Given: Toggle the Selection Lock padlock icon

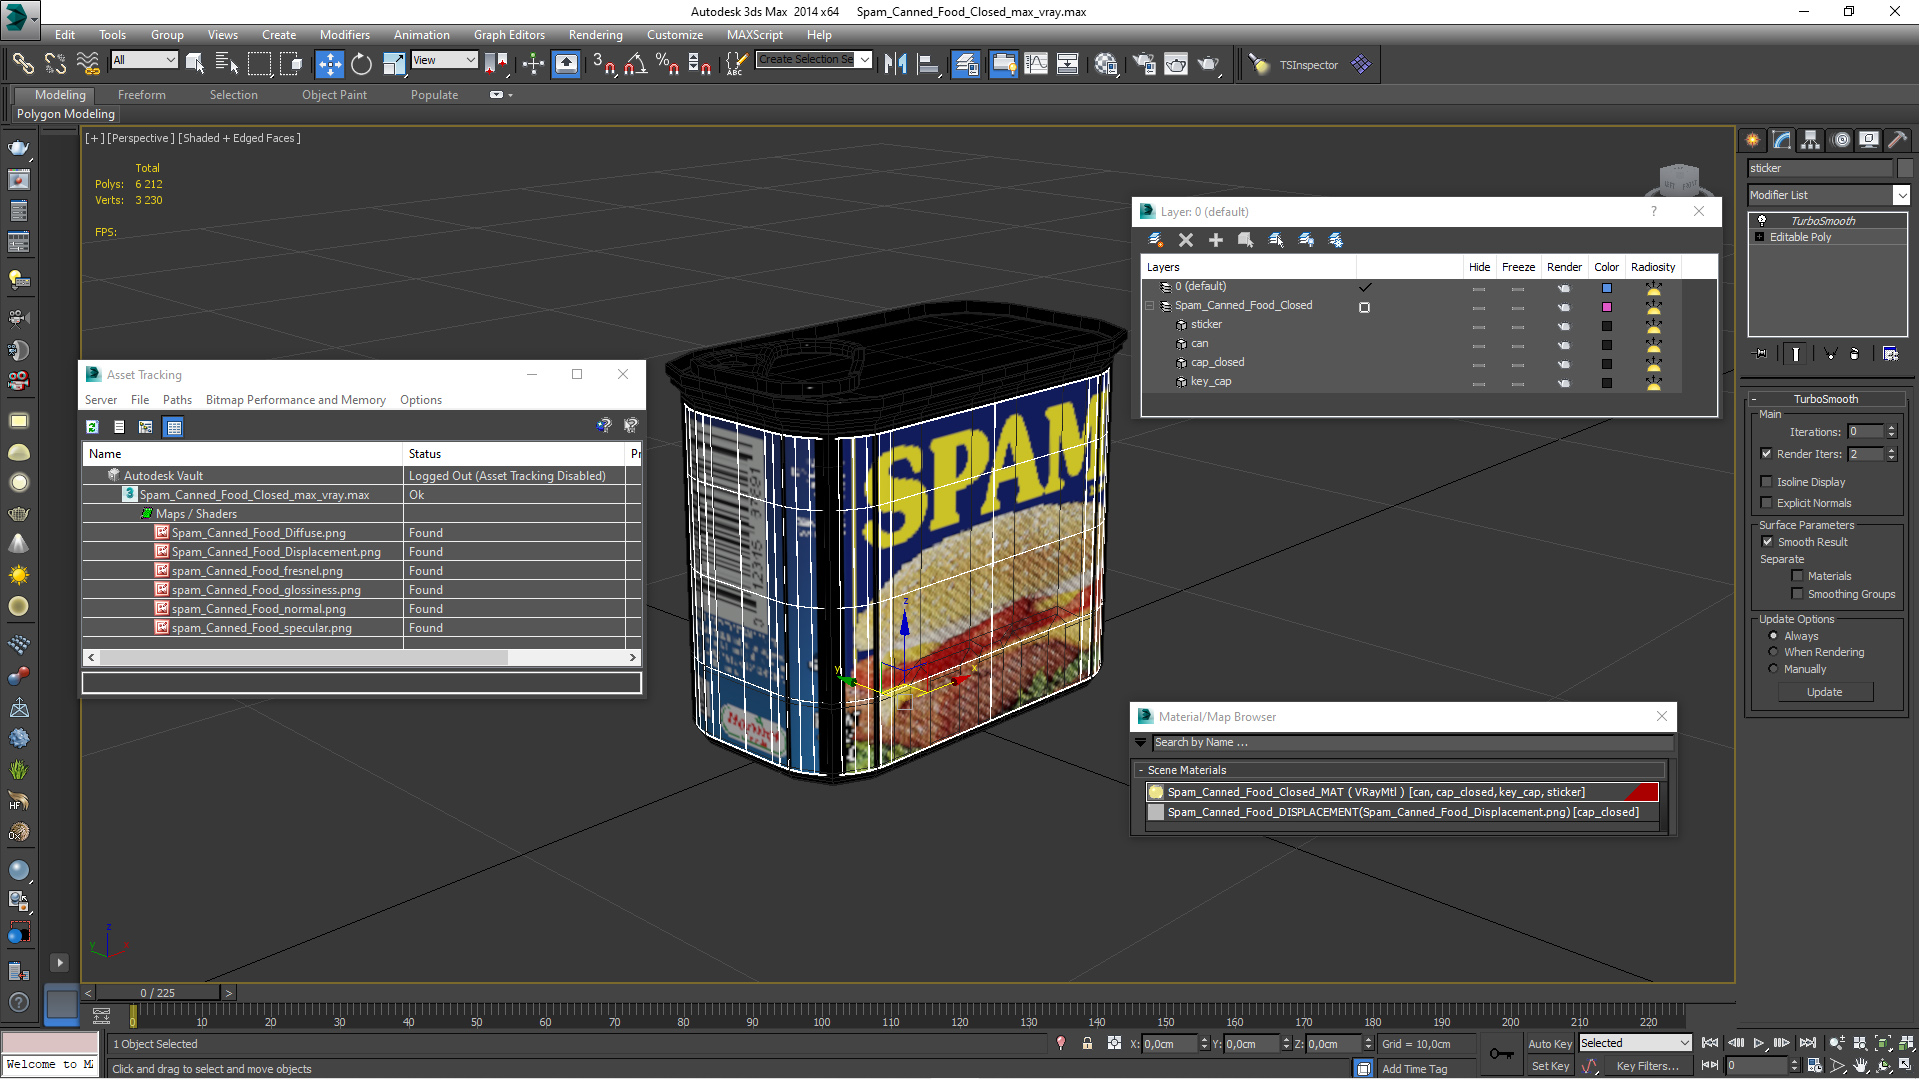Looking at the screenshot, I should [1087, 1043].
